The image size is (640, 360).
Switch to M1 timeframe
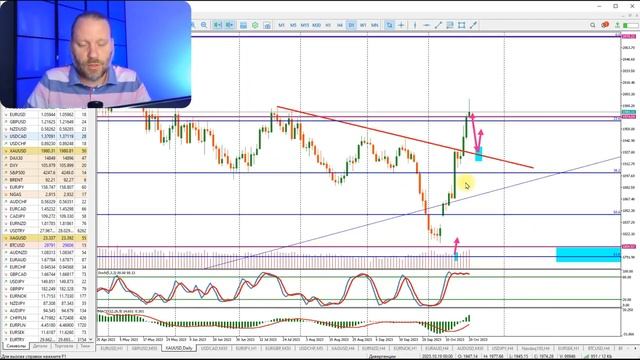pos(281,25)
